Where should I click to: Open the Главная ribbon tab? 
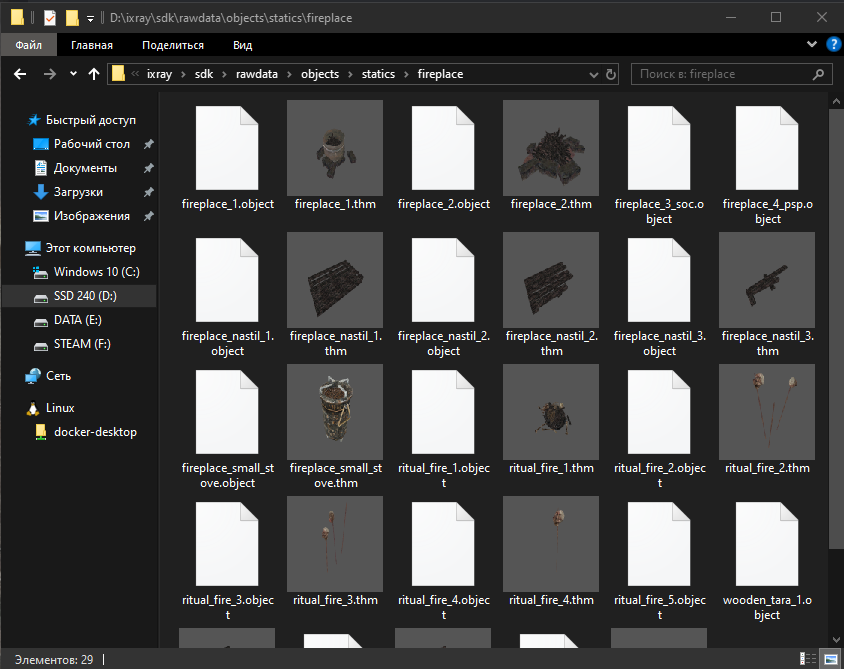92,45
